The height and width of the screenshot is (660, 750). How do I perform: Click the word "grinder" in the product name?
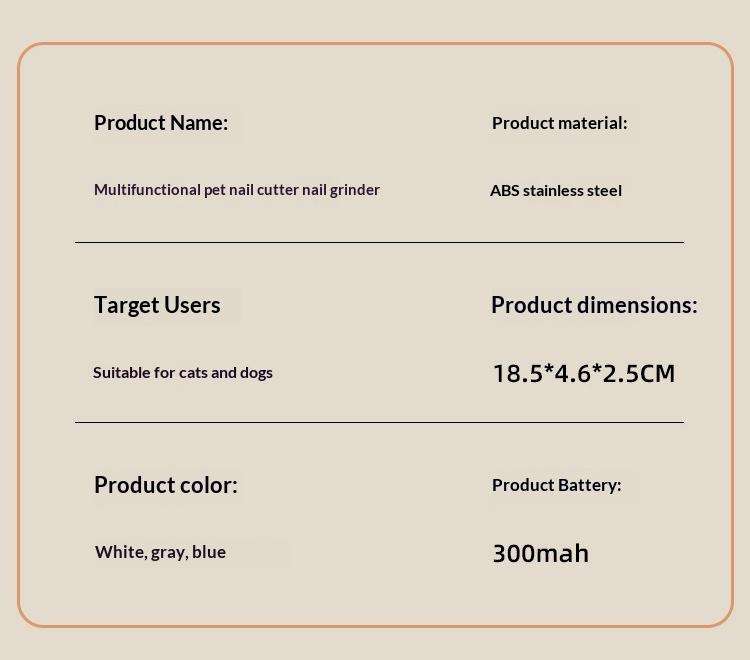[354, 190]
